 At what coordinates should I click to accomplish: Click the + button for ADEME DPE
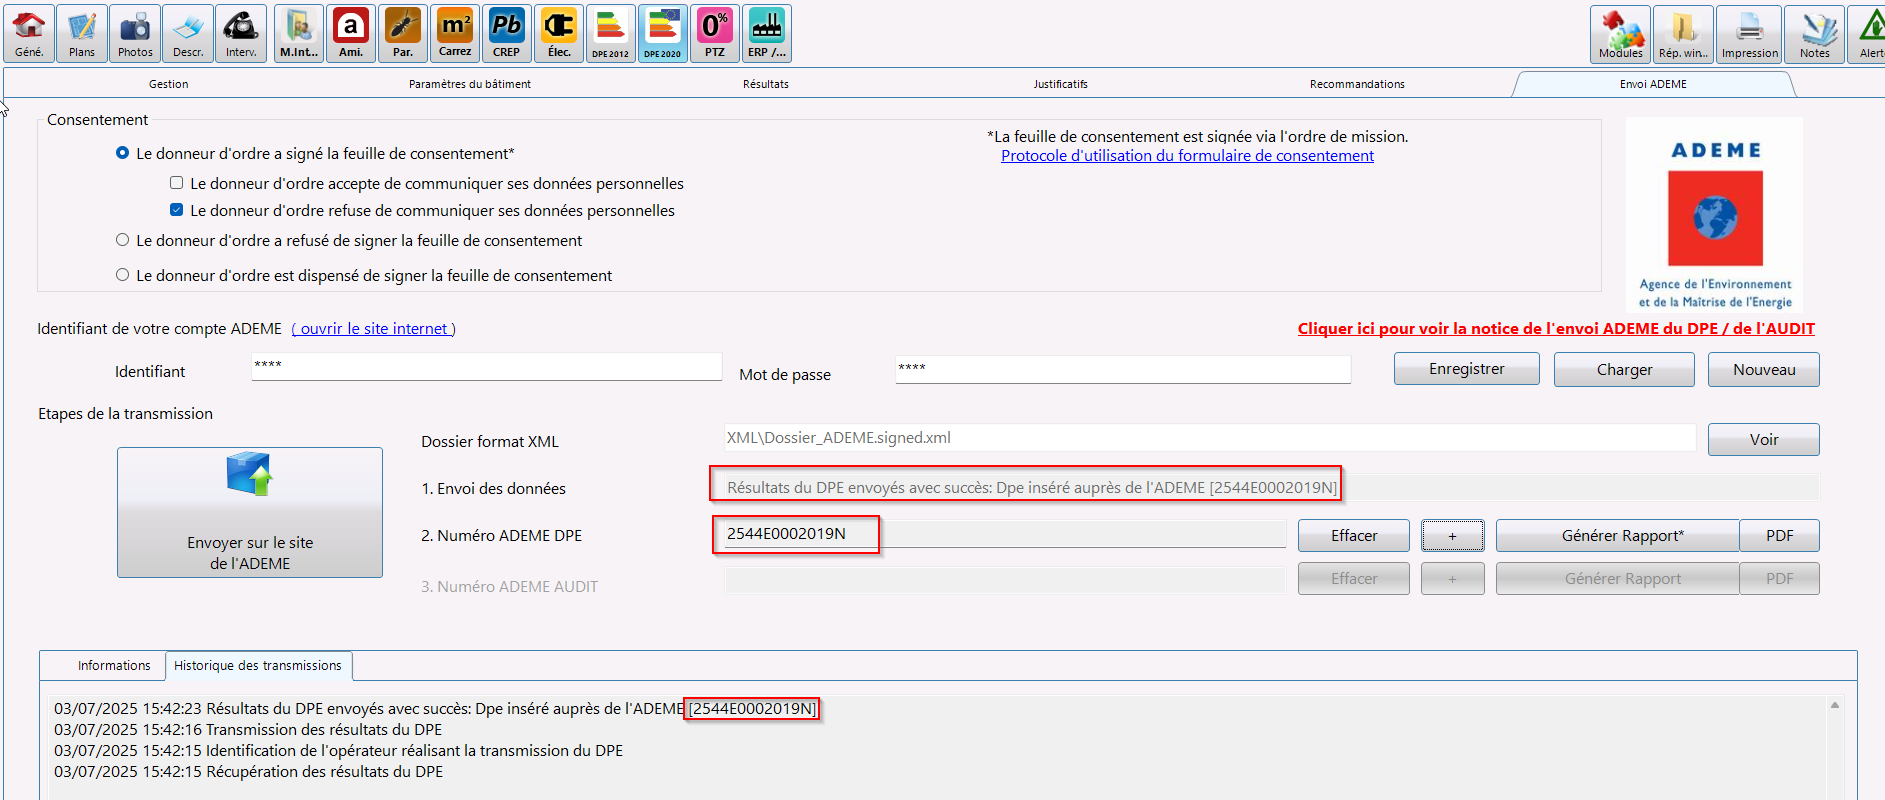tap(1453, 535)
